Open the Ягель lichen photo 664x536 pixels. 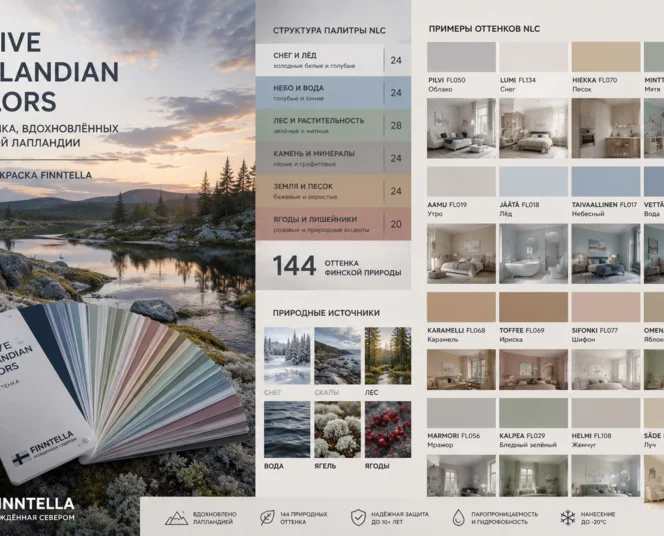click(338, 429)
